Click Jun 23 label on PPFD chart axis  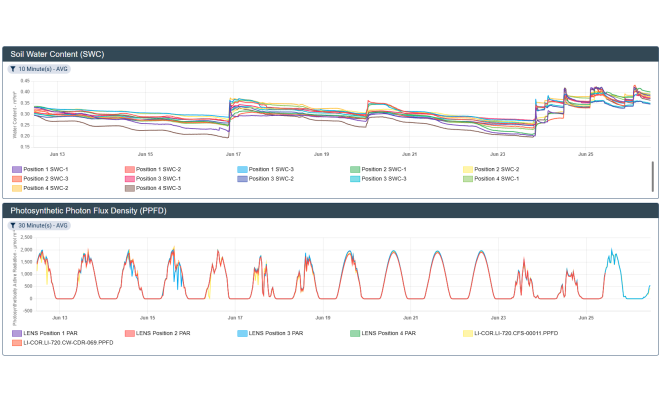pyautogui.click(x=498, y=318)
